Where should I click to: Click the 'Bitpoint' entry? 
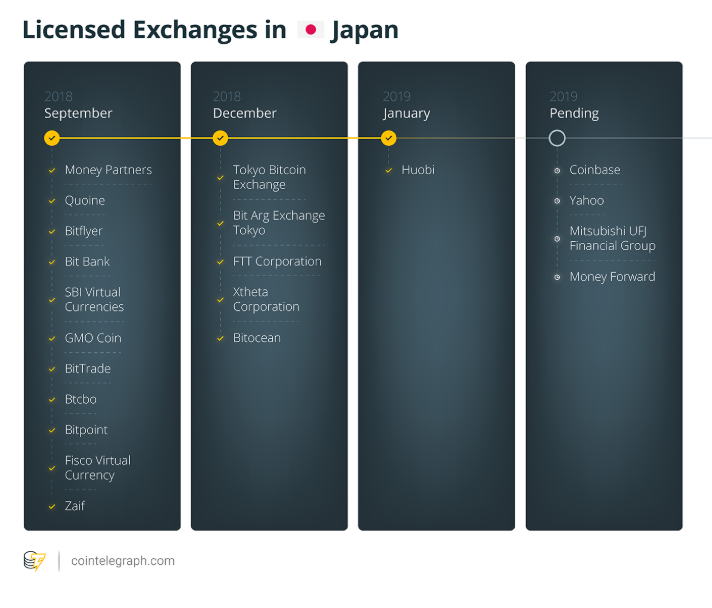tap(86, 430)
